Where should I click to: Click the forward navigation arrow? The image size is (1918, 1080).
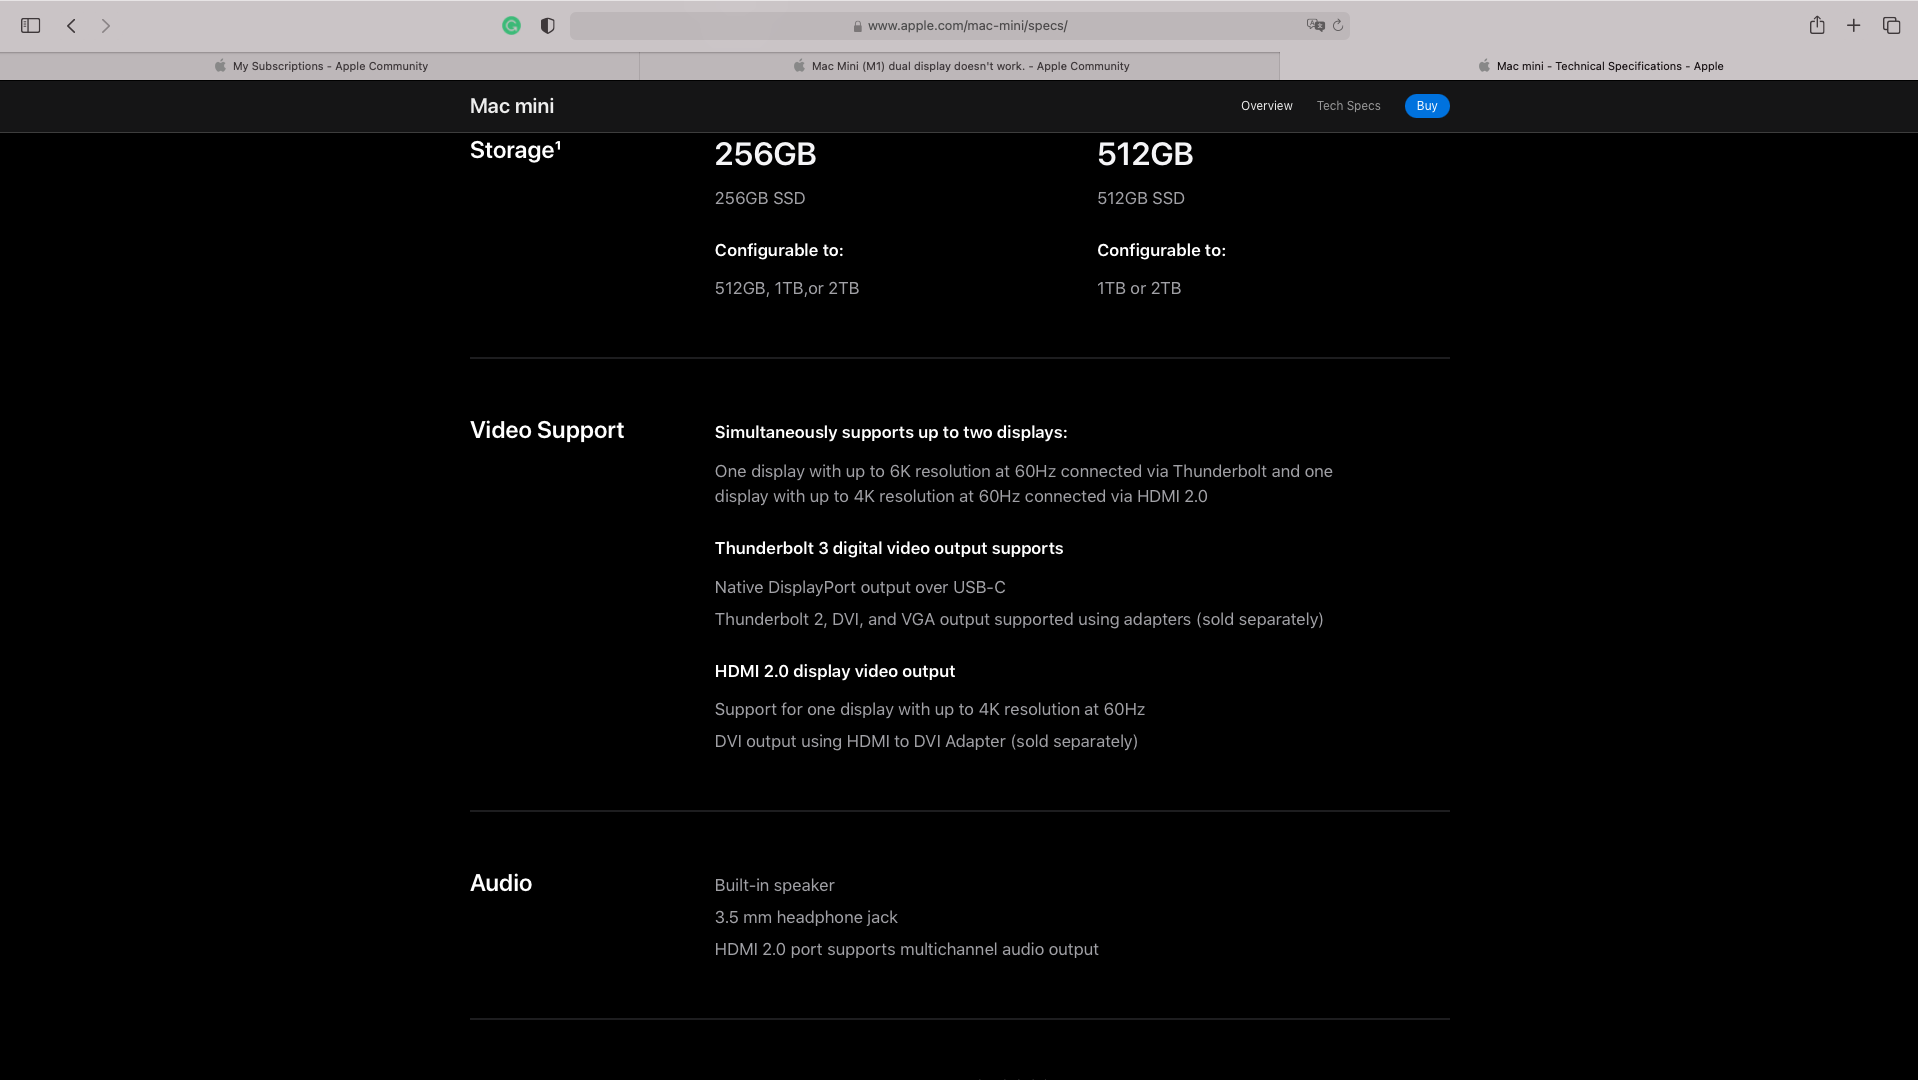pos(106,26)
